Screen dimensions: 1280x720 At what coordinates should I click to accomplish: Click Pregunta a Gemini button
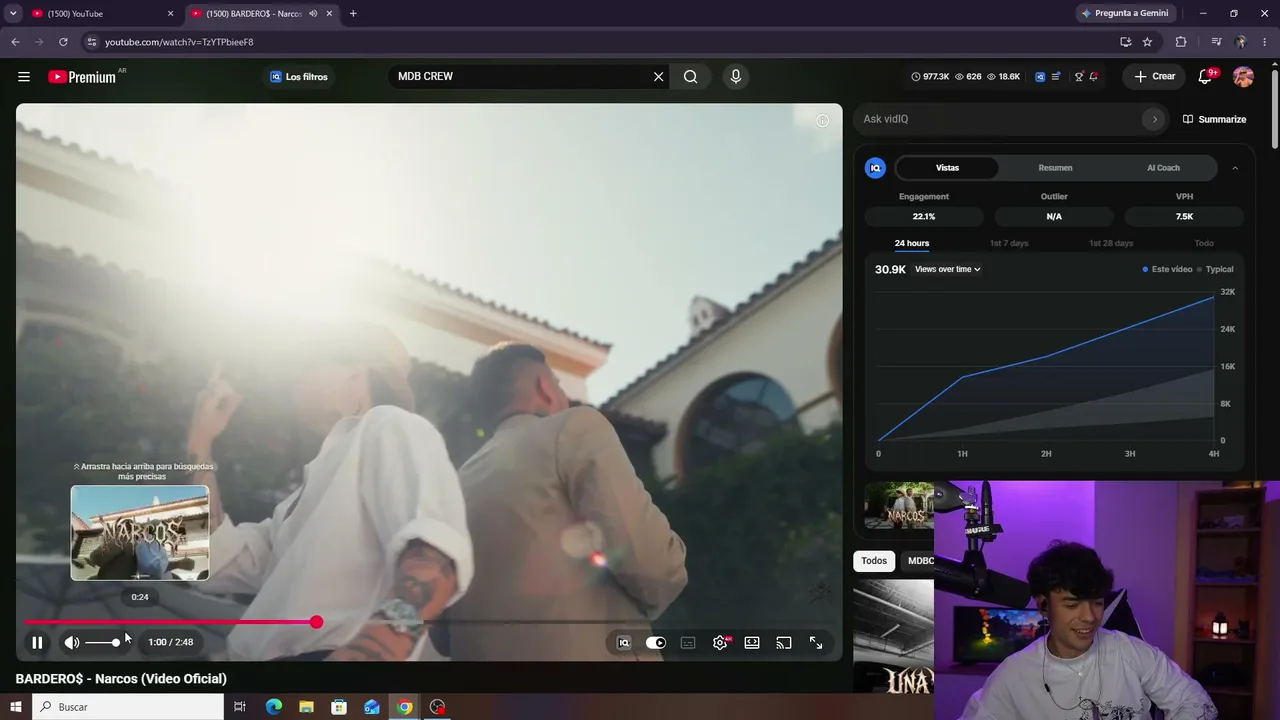(x=1125, y=14)
